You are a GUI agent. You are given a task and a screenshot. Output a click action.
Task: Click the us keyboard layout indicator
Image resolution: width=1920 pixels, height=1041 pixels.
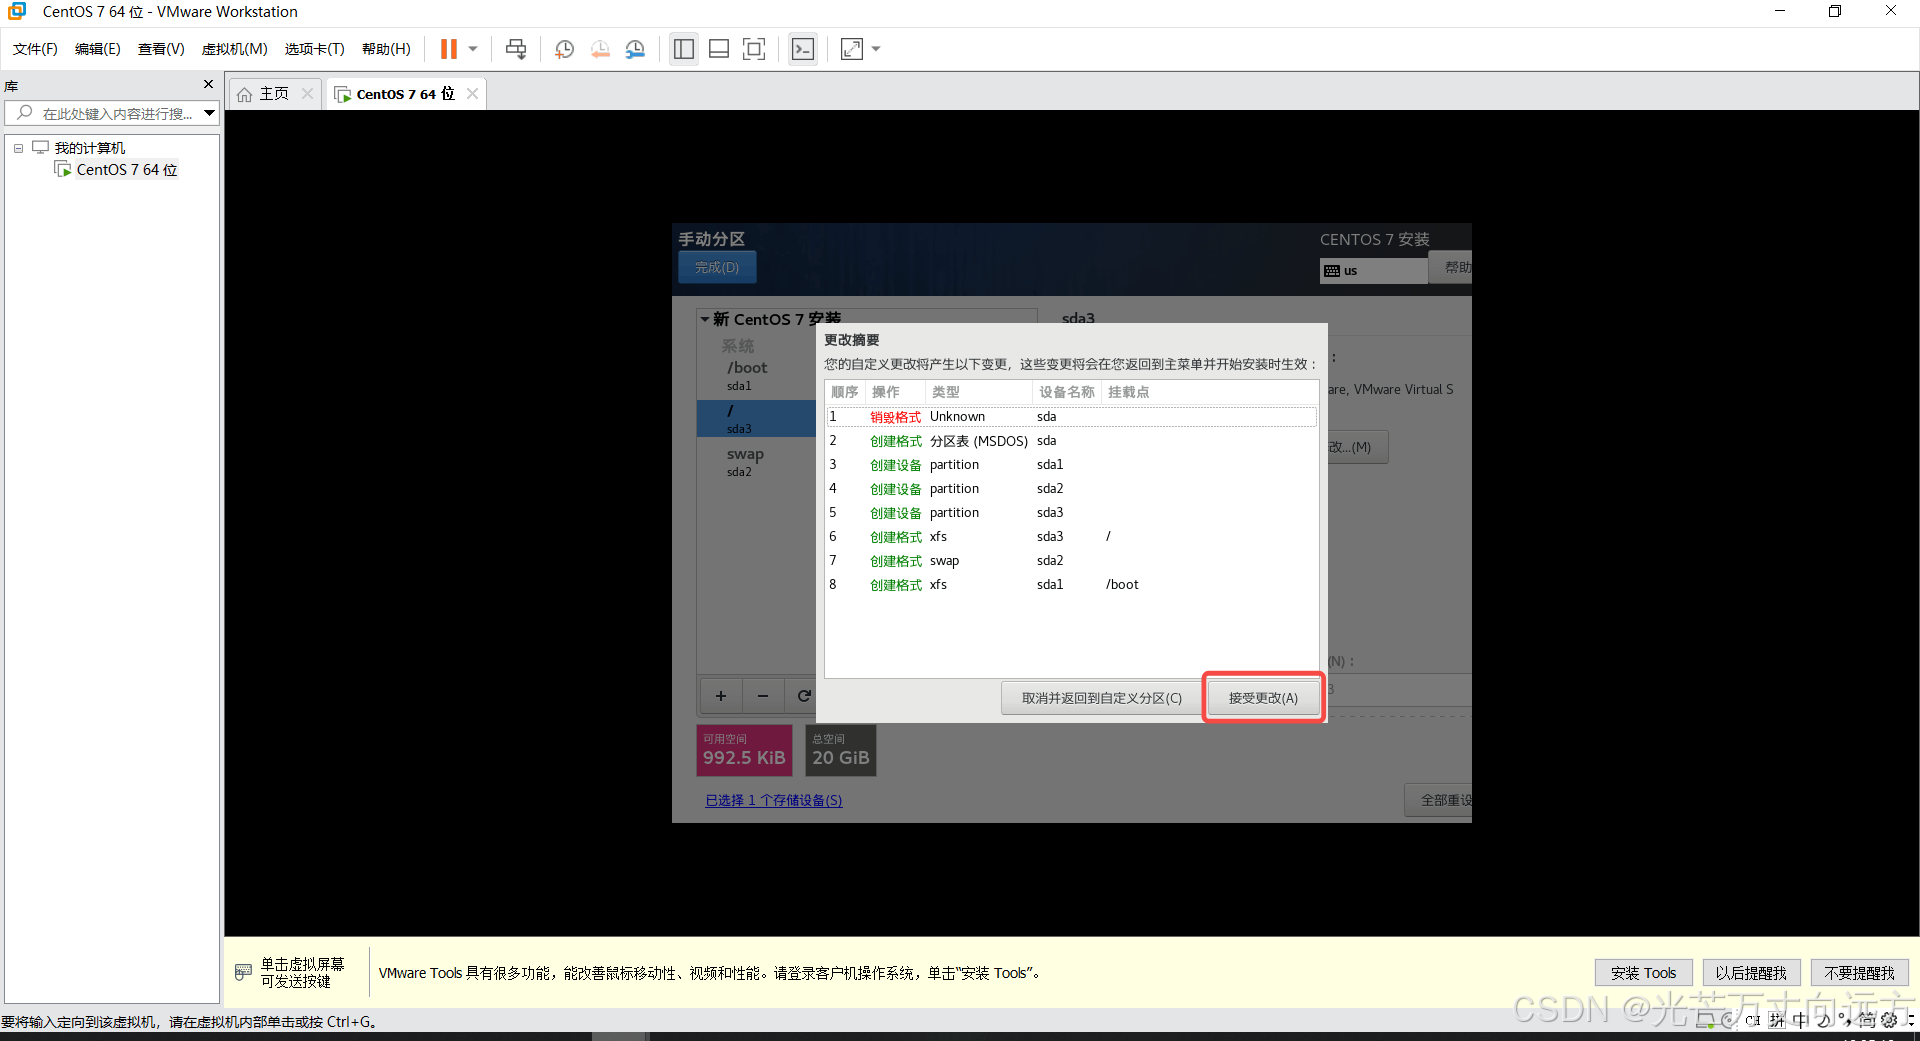tap(1374, 271)
